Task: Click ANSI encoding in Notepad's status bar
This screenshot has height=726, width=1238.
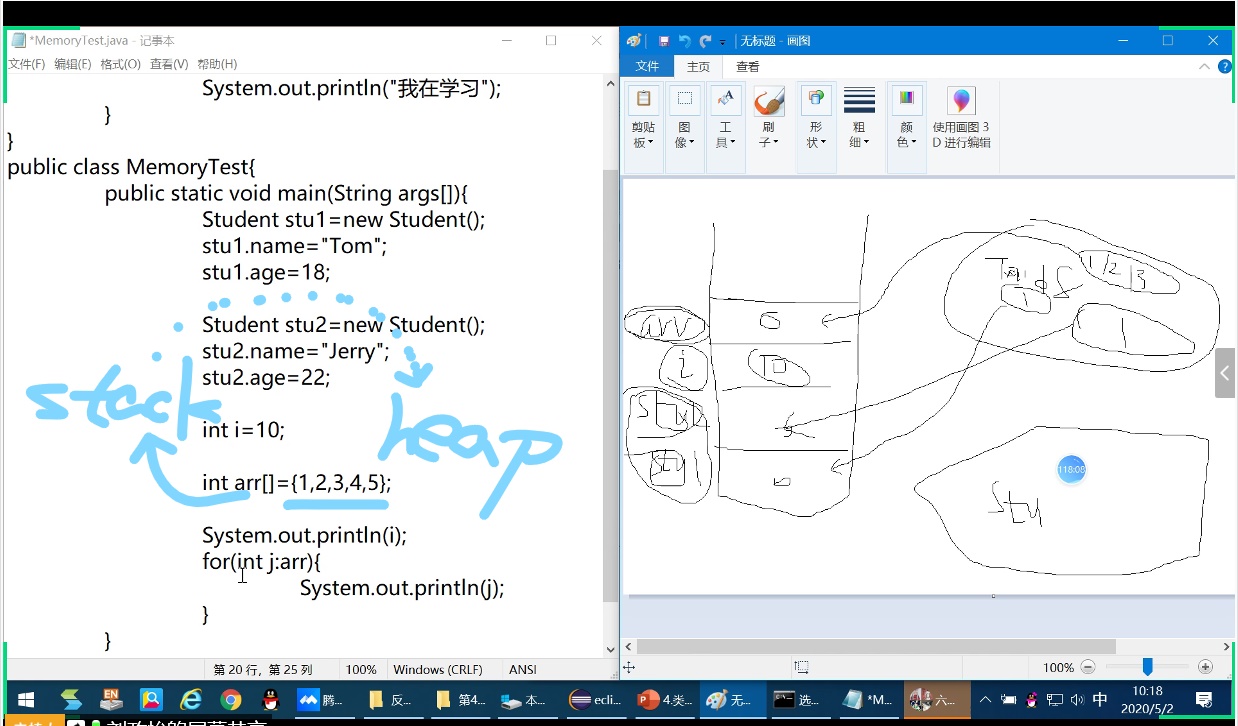Action: click(x=523, y=670)
